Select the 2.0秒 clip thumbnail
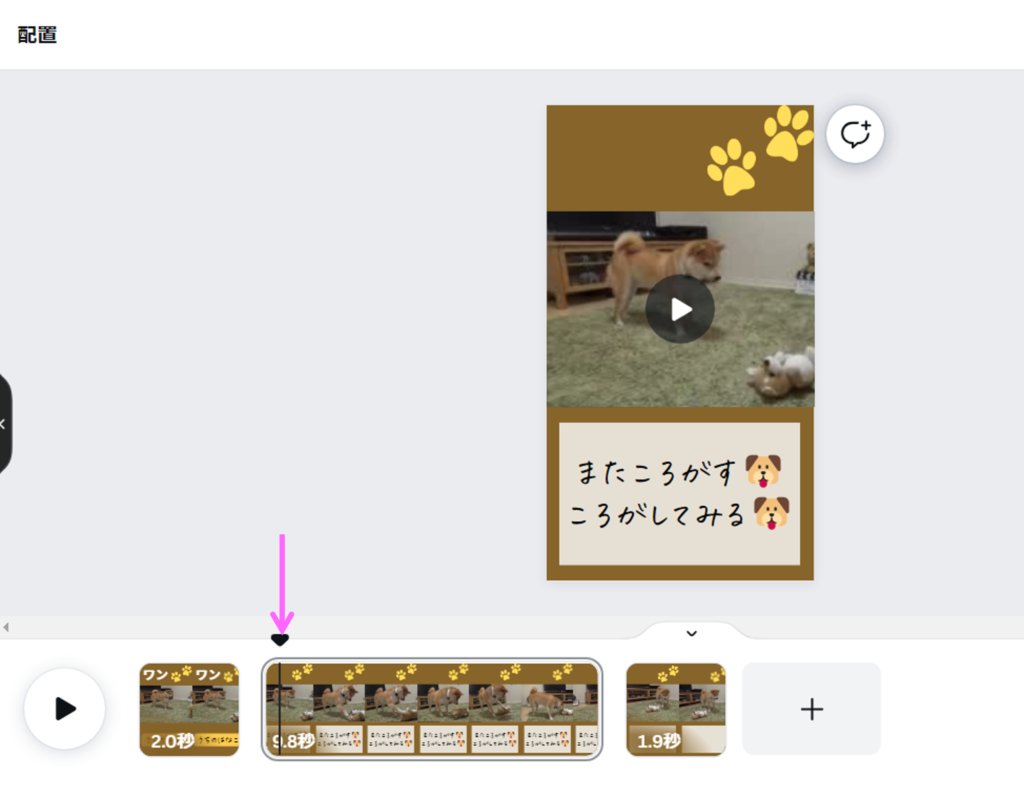1024x796 pixels. coord(189,709)
